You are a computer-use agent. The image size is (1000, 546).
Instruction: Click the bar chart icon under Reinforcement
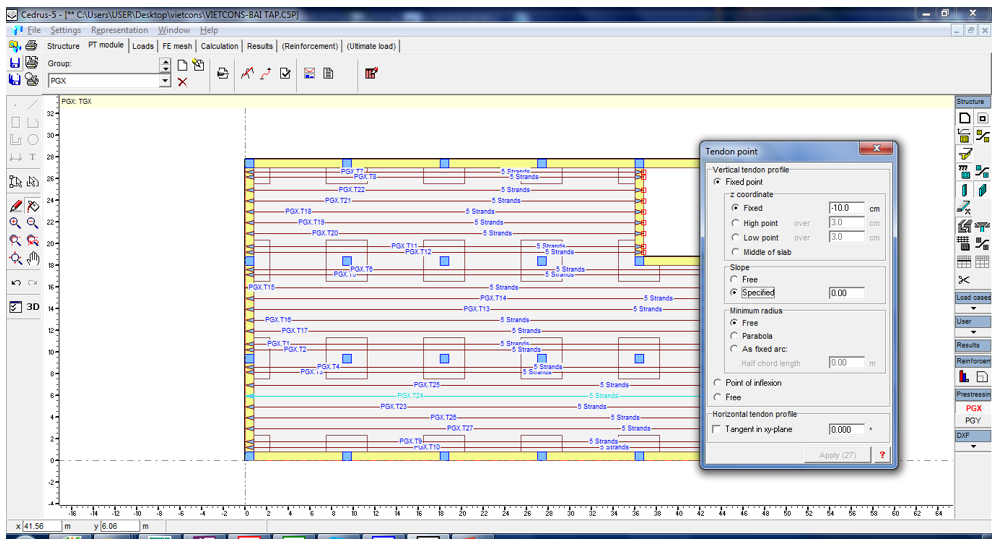pyautogui.click(x=964, y=377)
